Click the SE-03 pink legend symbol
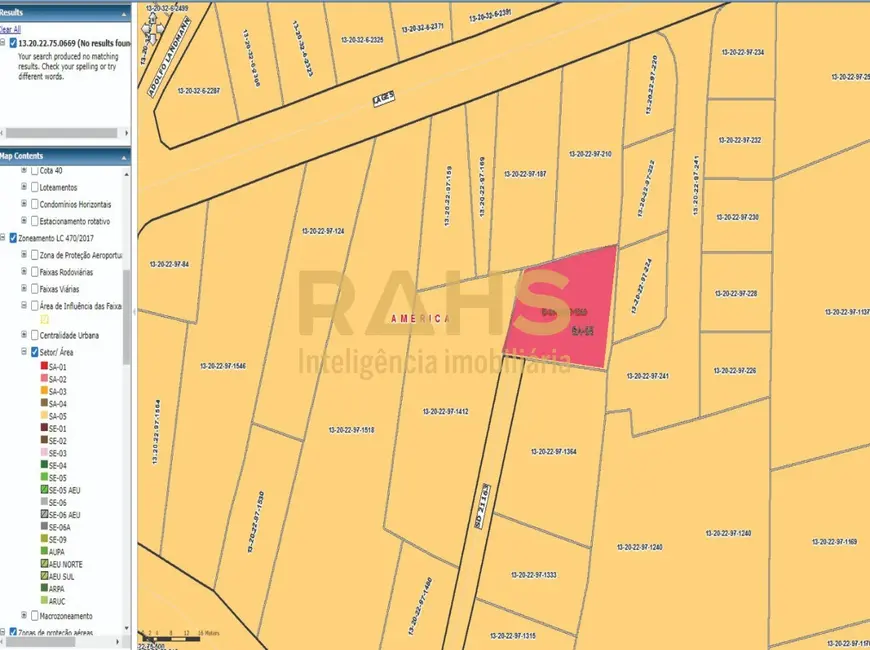This screenshot has width=870, height=650. click(x=43, y=453)
